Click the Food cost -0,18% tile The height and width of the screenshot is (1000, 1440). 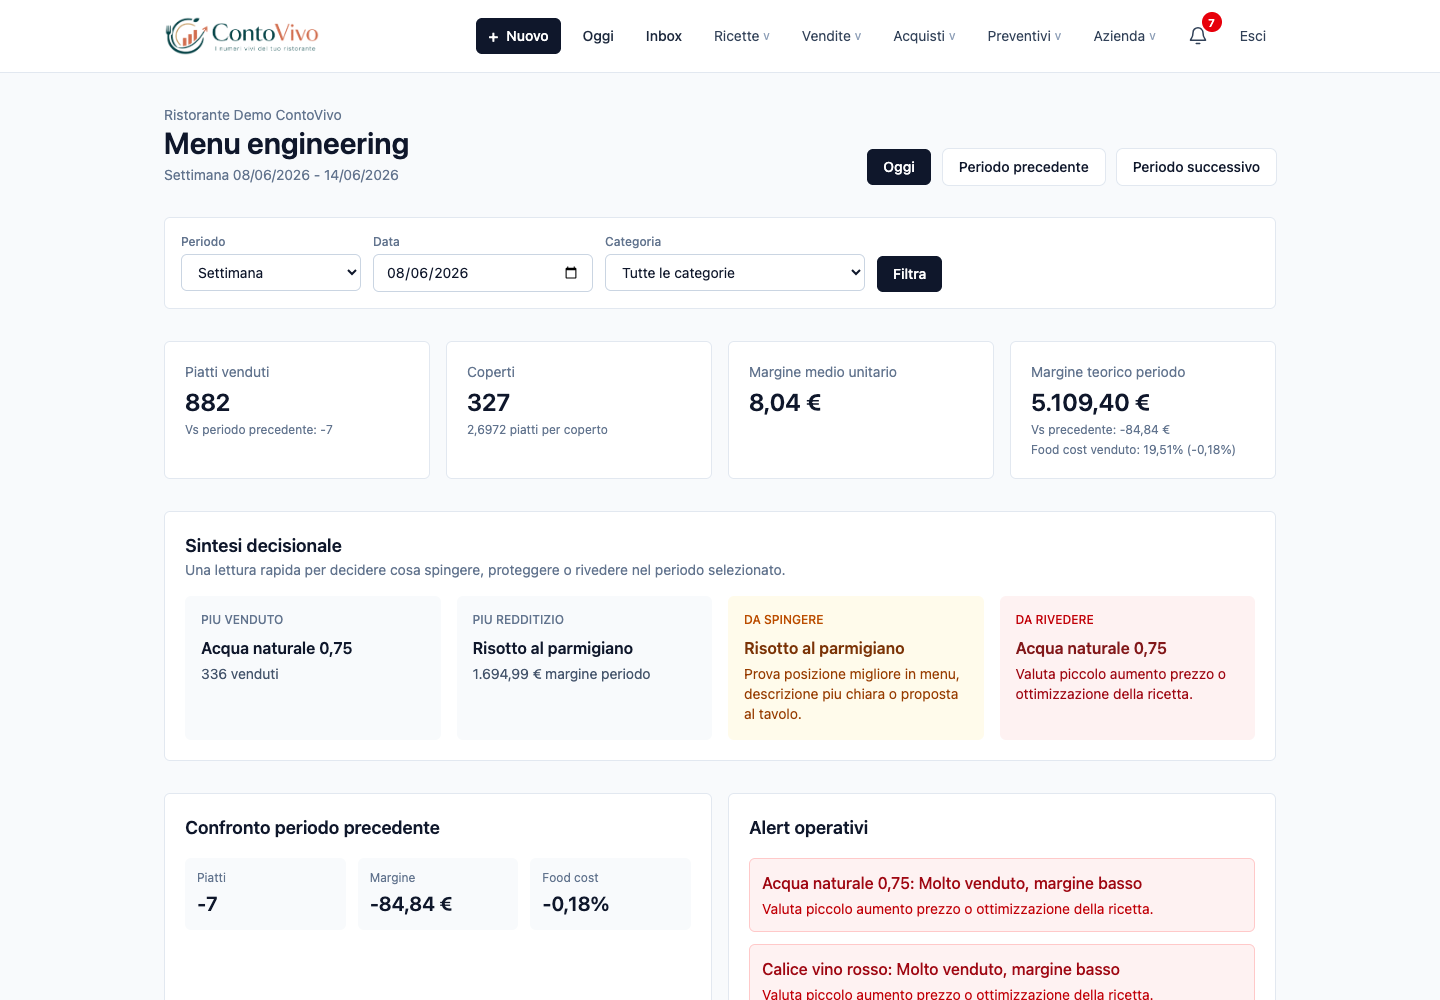tap(610, 894)
